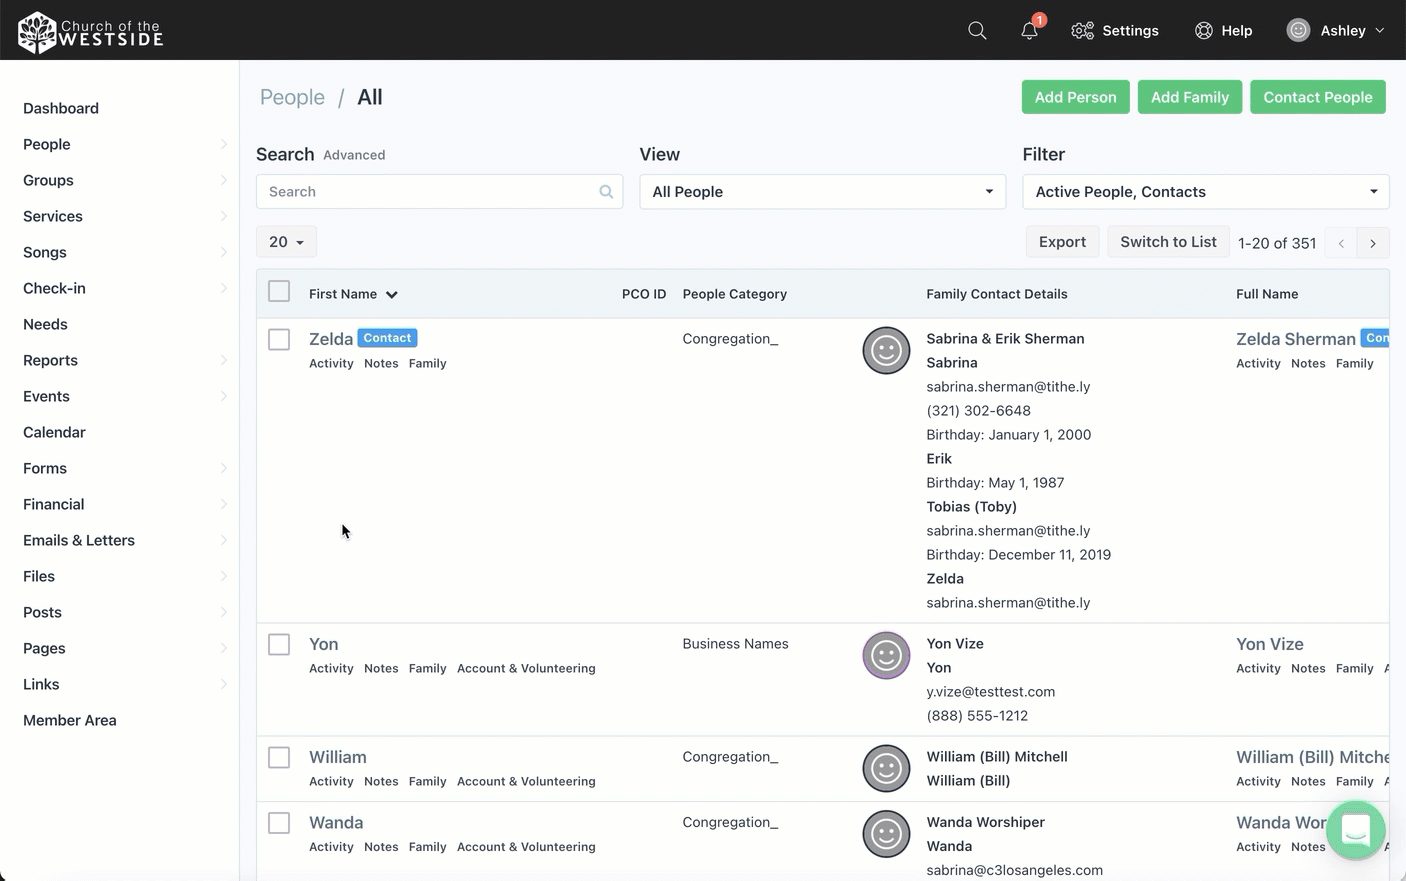Viewport: 1406px width, 881px height.
Task: Open Groups in the sidebar menu
Action: (x=48, y=180)
